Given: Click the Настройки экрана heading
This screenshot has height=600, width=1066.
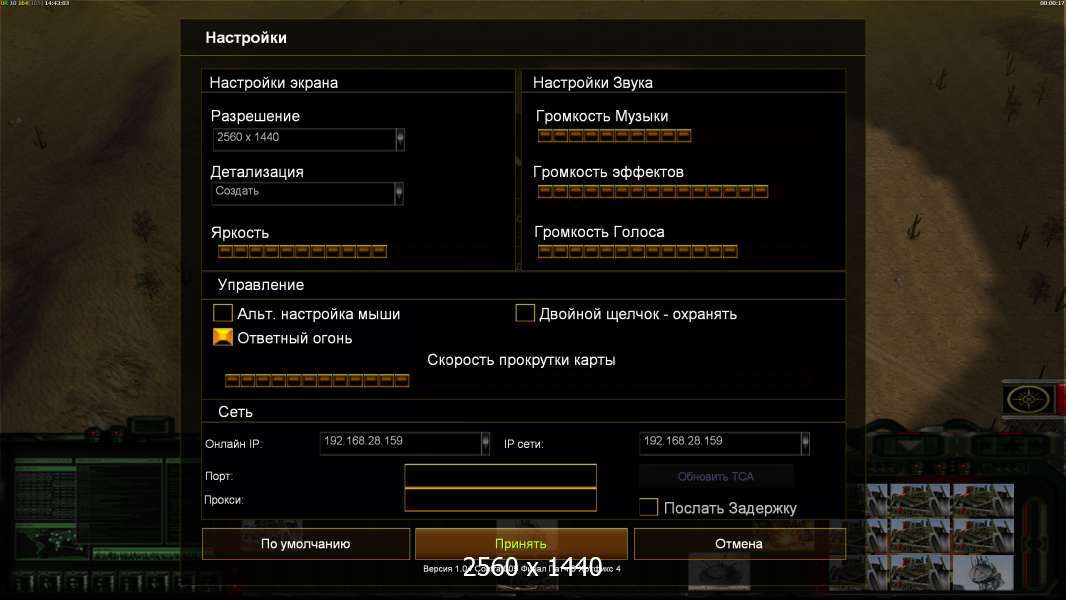Looking at the screenshot, I should pyautogui.click(x=273, y=83).
